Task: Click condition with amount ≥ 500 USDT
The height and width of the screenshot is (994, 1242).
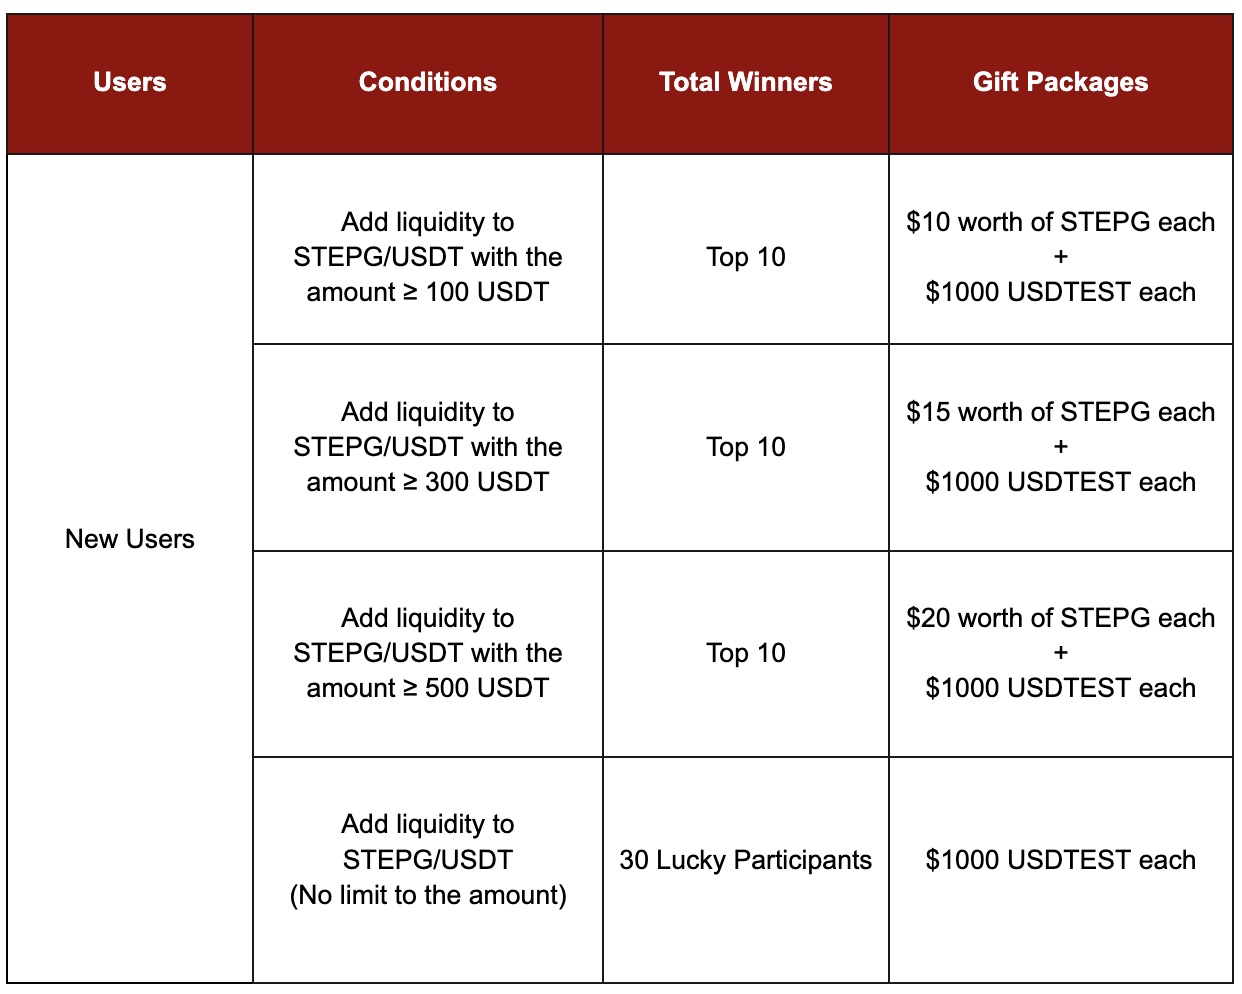Action: (x=428, y=653)
